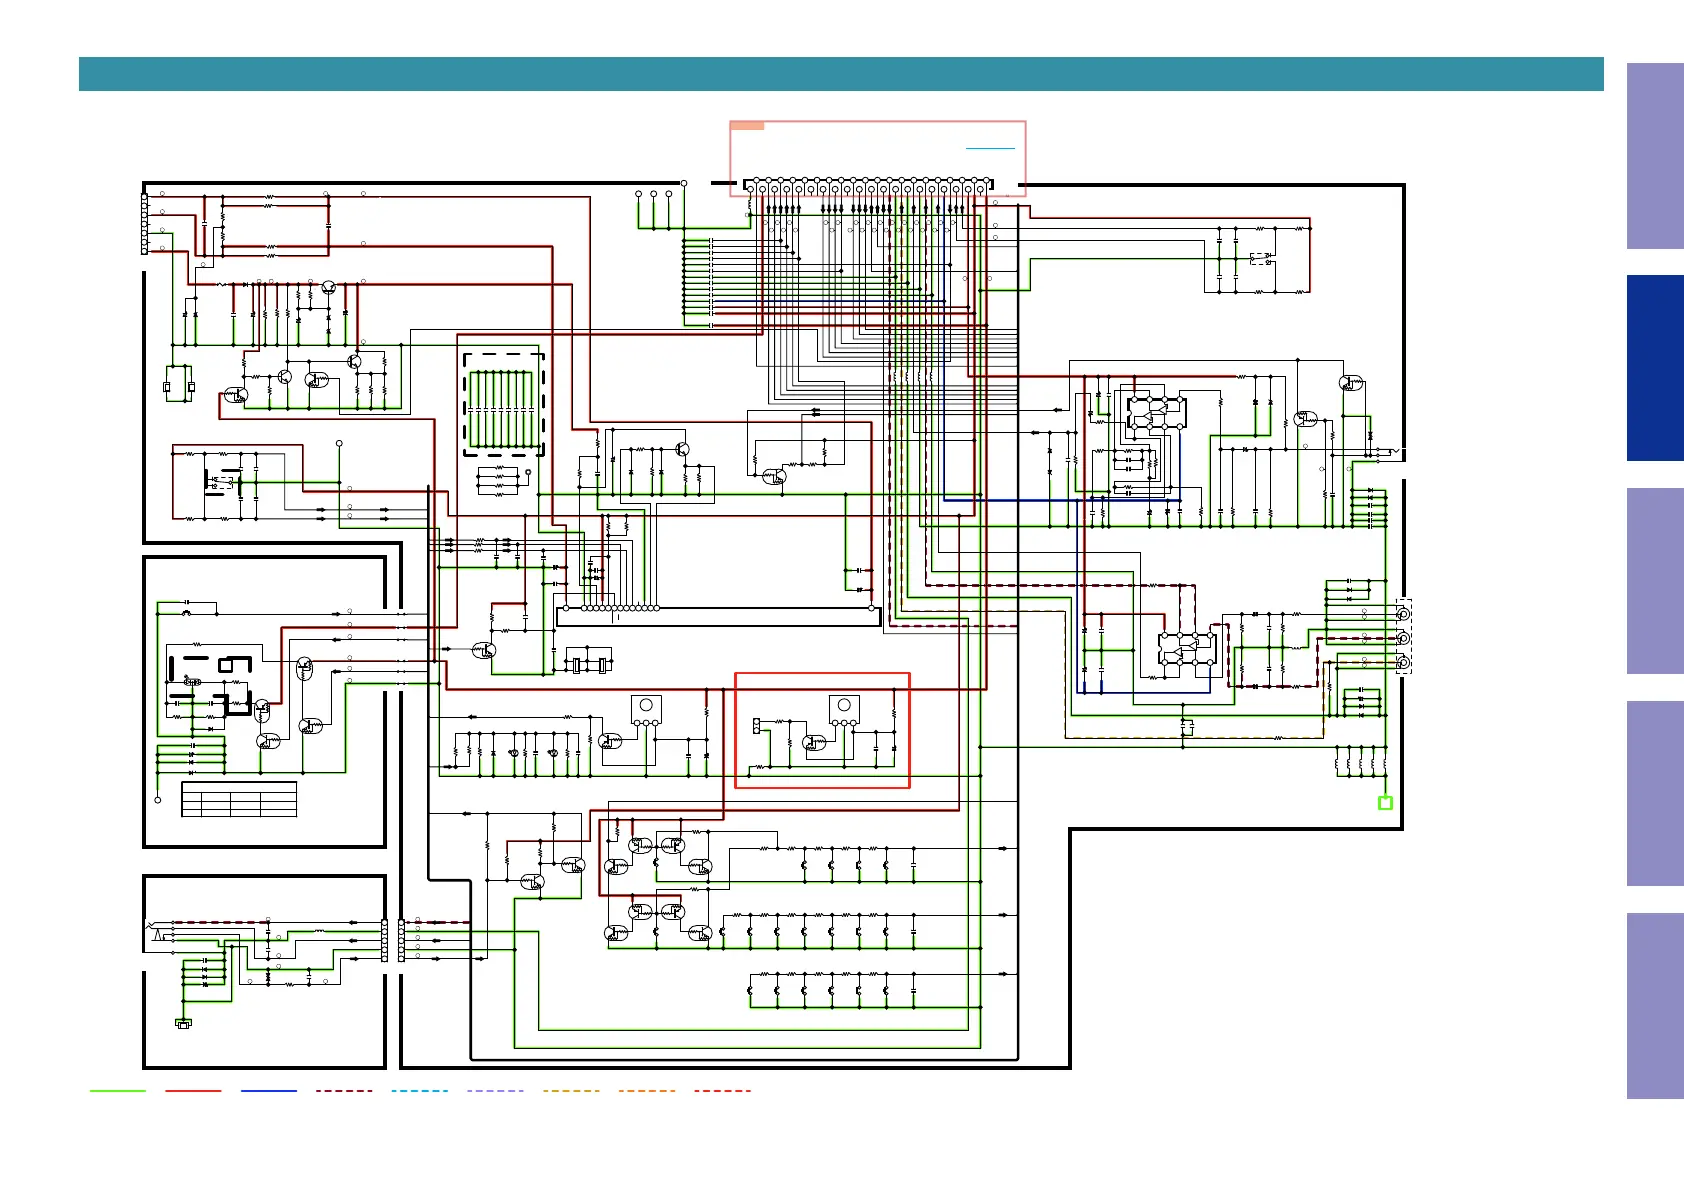The height and width of the screenshot is (1191, 1684).
Task: Open the bottommost purple side tab
Action: click(x=1655, y=1006)
